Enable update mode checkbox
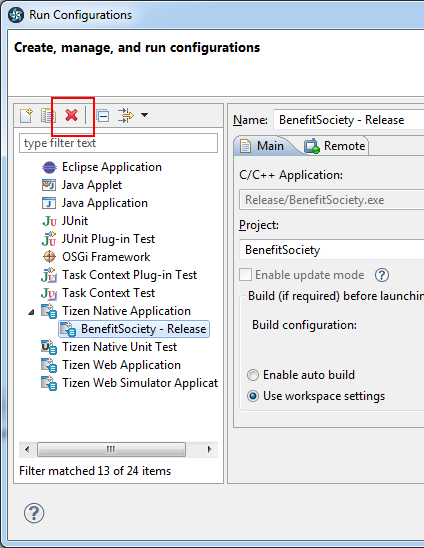 tap(245, 275)
